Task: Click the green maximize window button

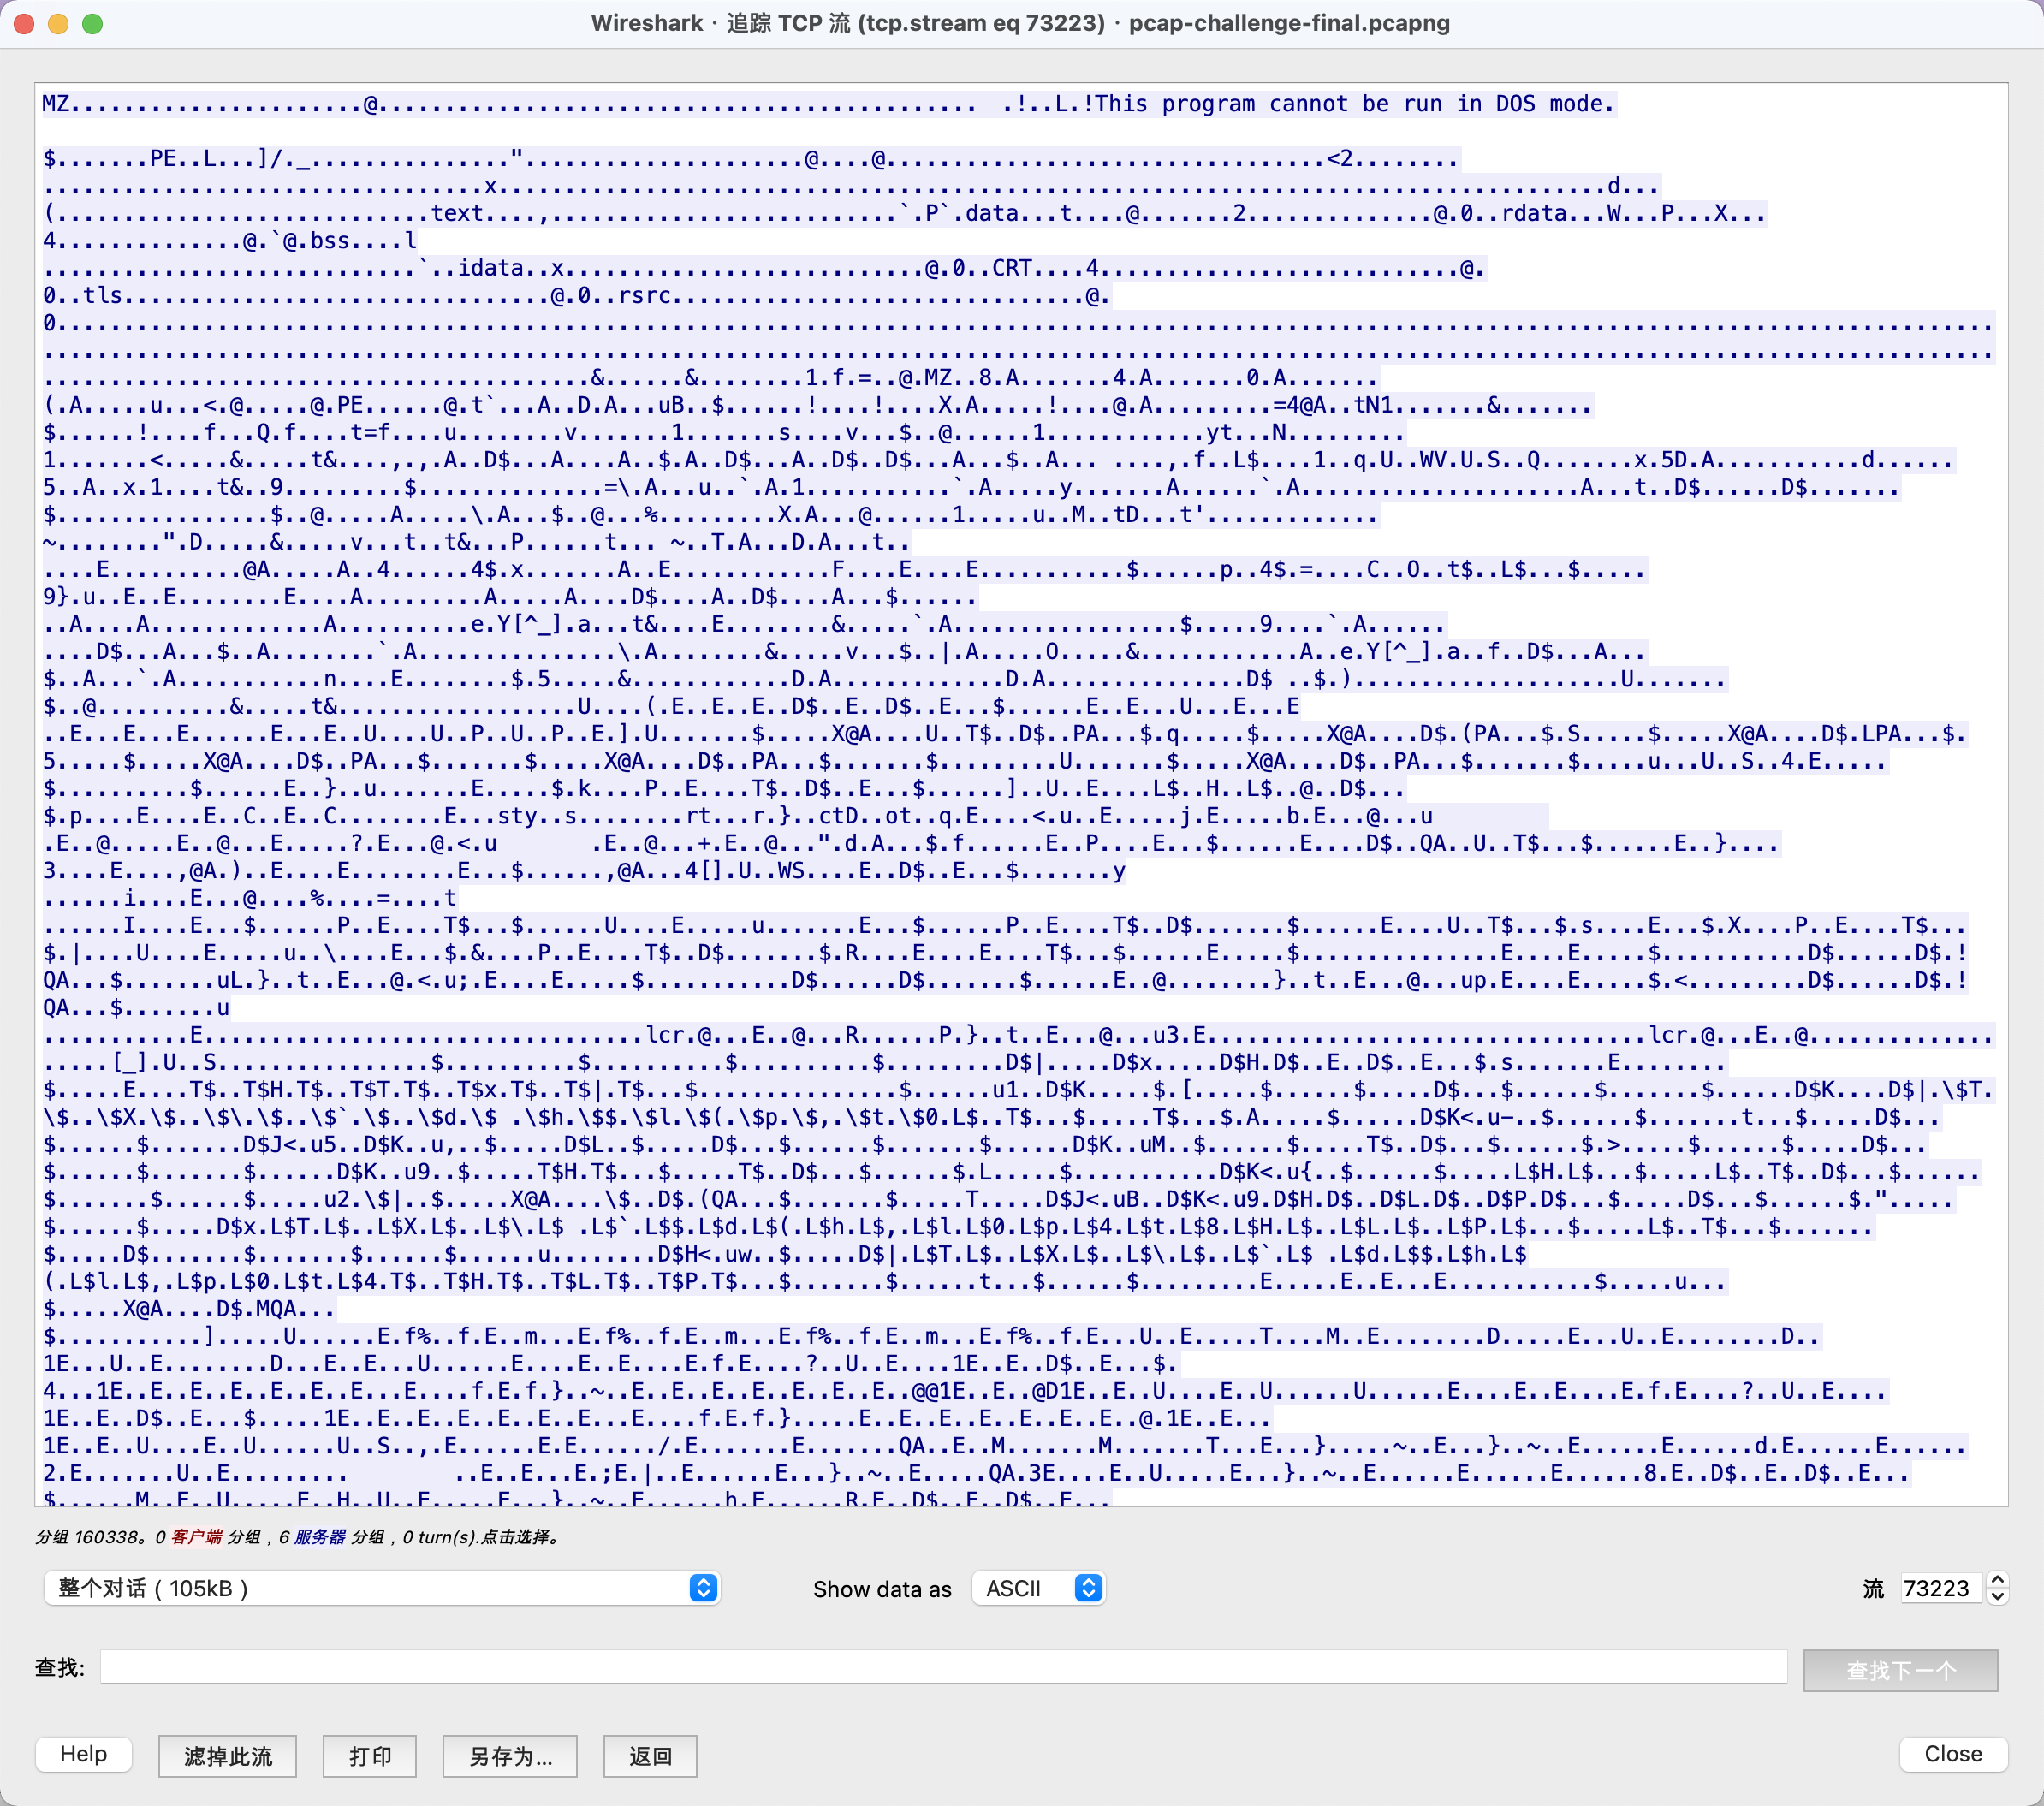Action: point(92,23)
